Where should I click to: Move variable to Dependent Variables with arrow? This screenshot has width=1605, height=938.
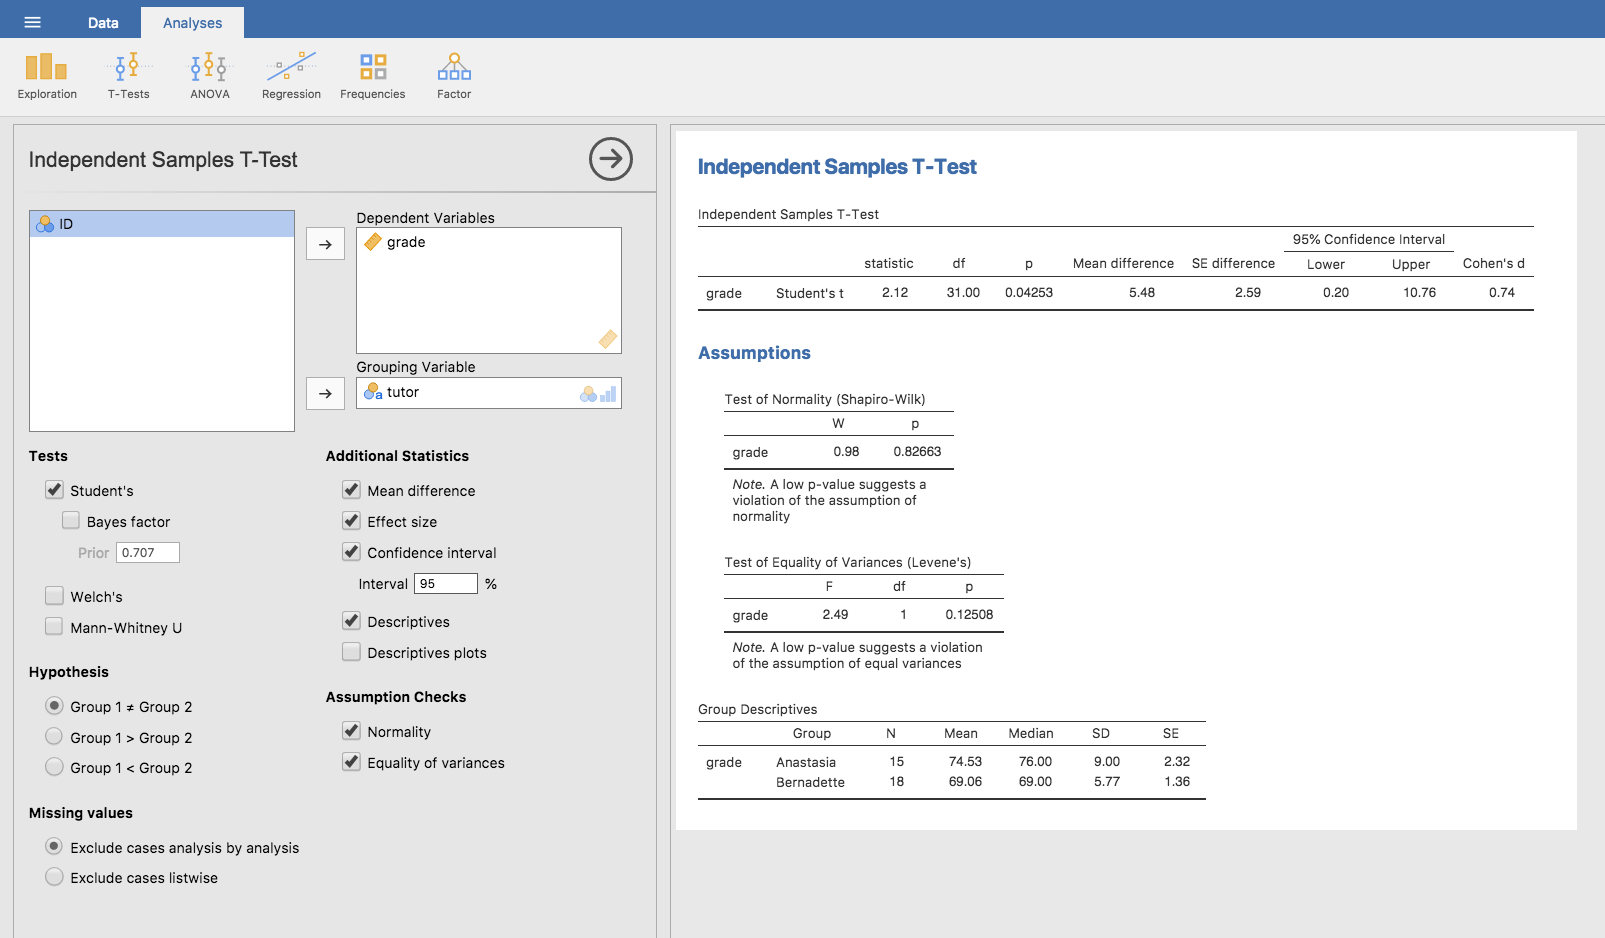tap(325, 244)
